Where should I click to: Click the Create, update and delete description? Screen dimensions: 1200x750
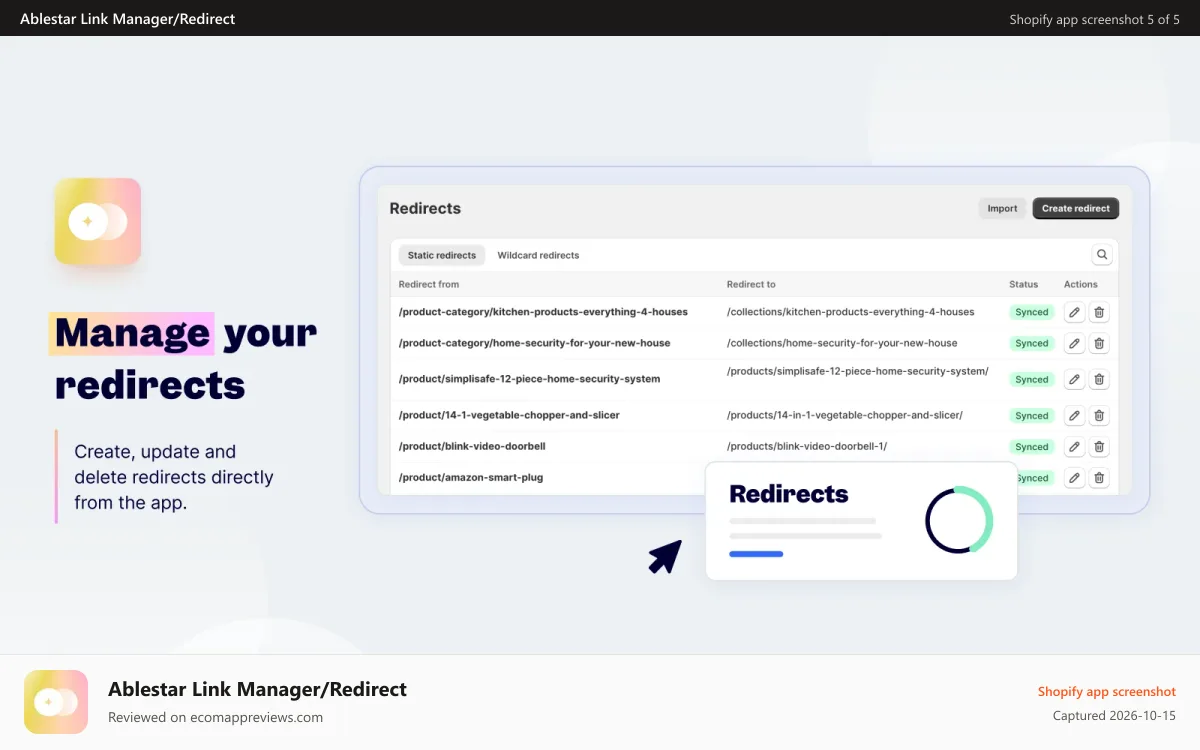click(174, 477)
